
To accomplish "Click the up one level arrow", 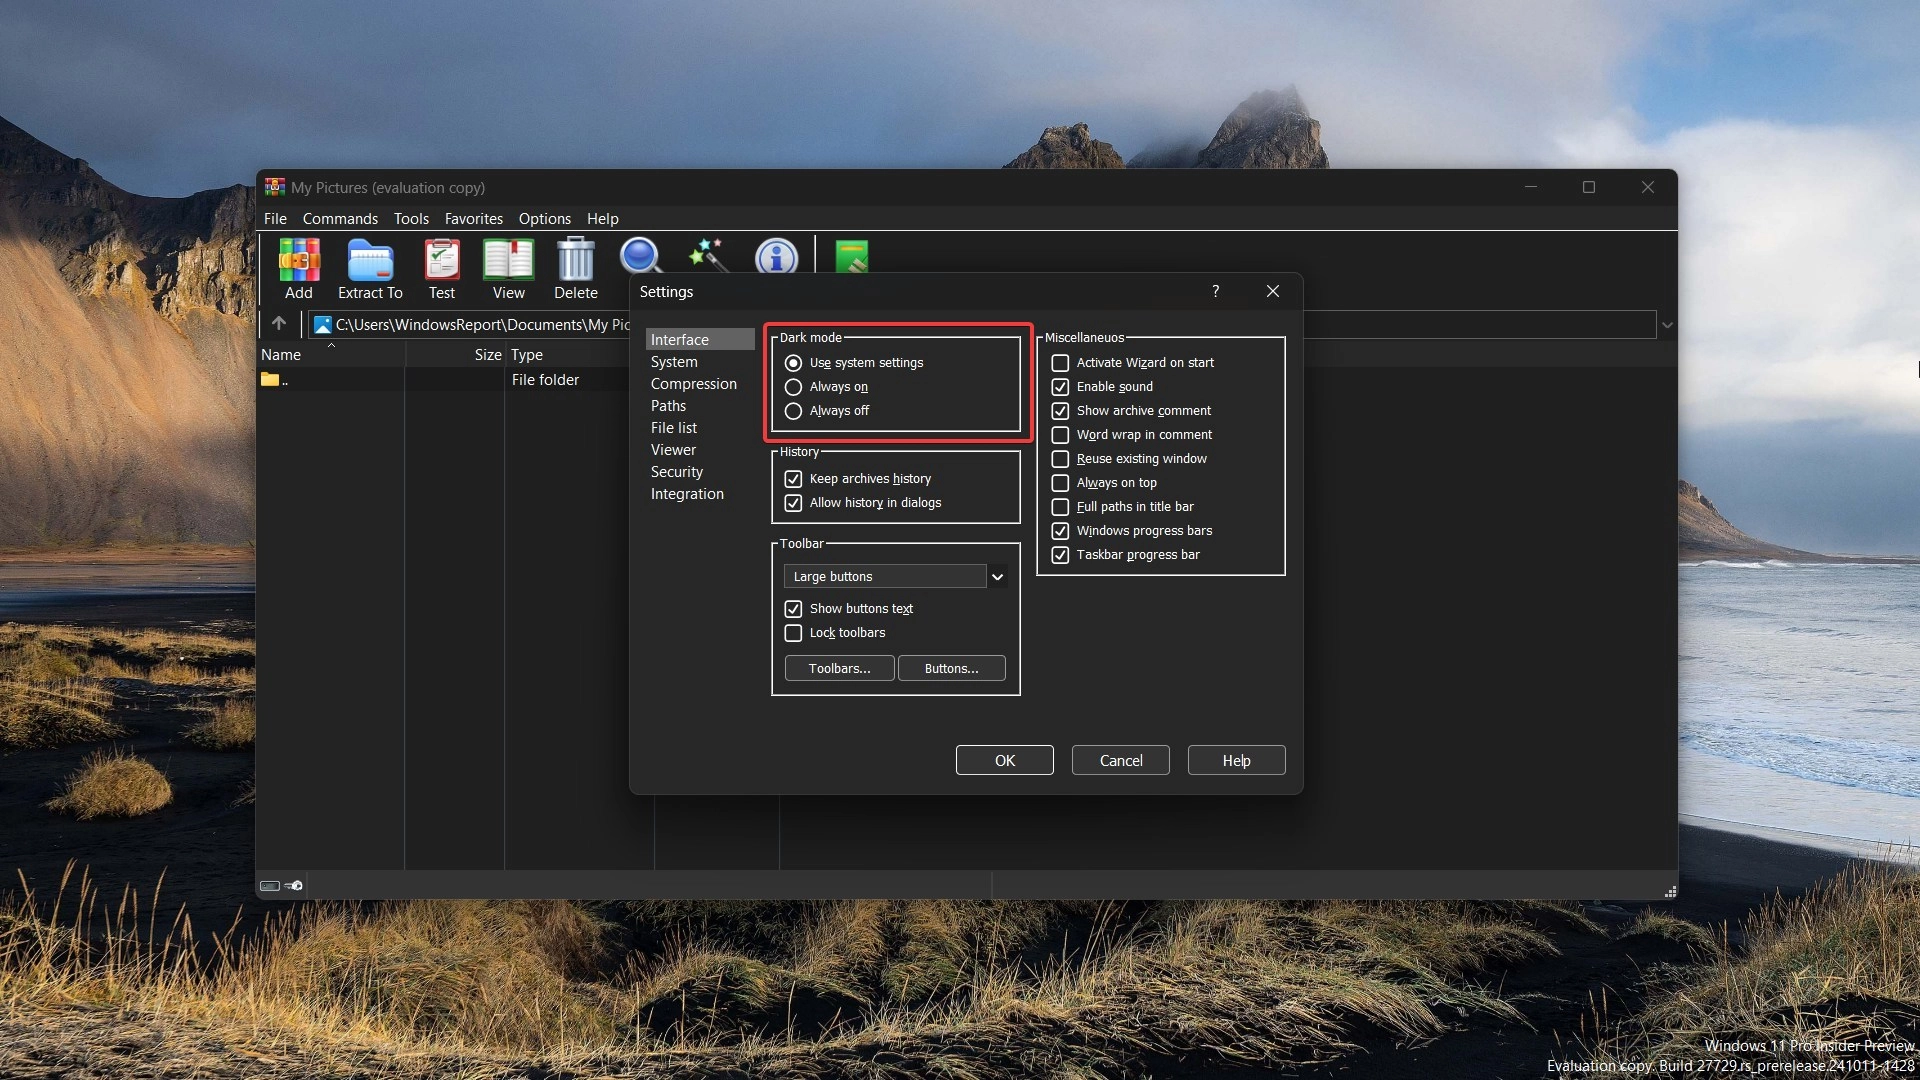I will click(x=279, y=324).
